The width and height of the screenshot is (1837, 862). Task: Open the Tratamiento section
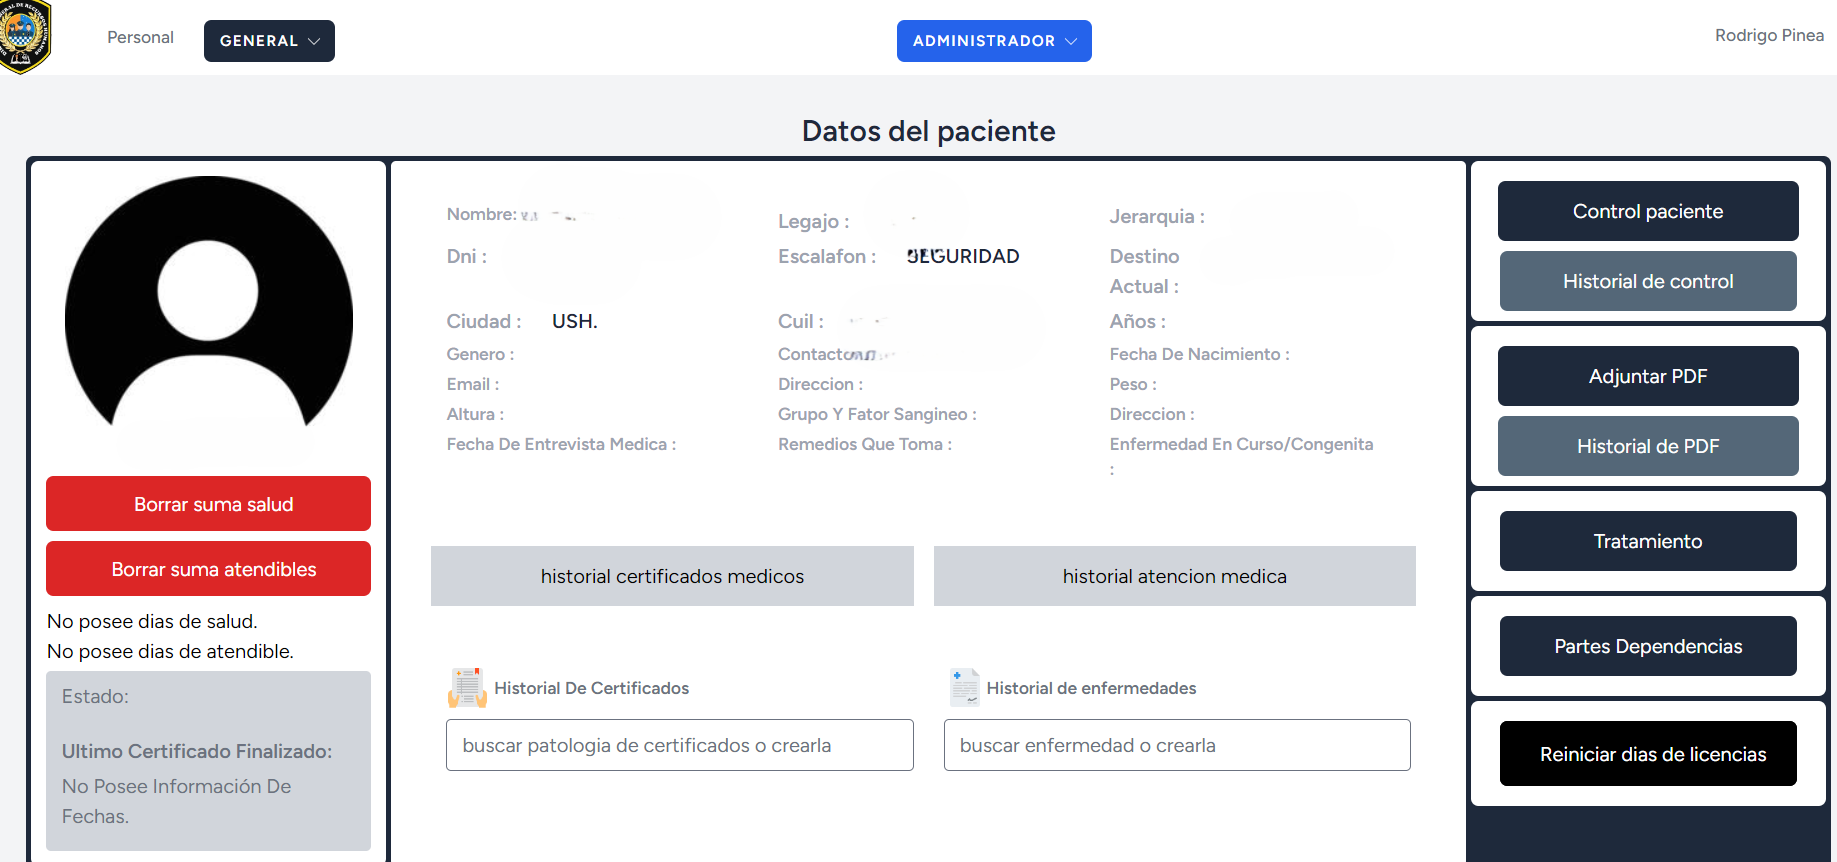point(1647,541)
